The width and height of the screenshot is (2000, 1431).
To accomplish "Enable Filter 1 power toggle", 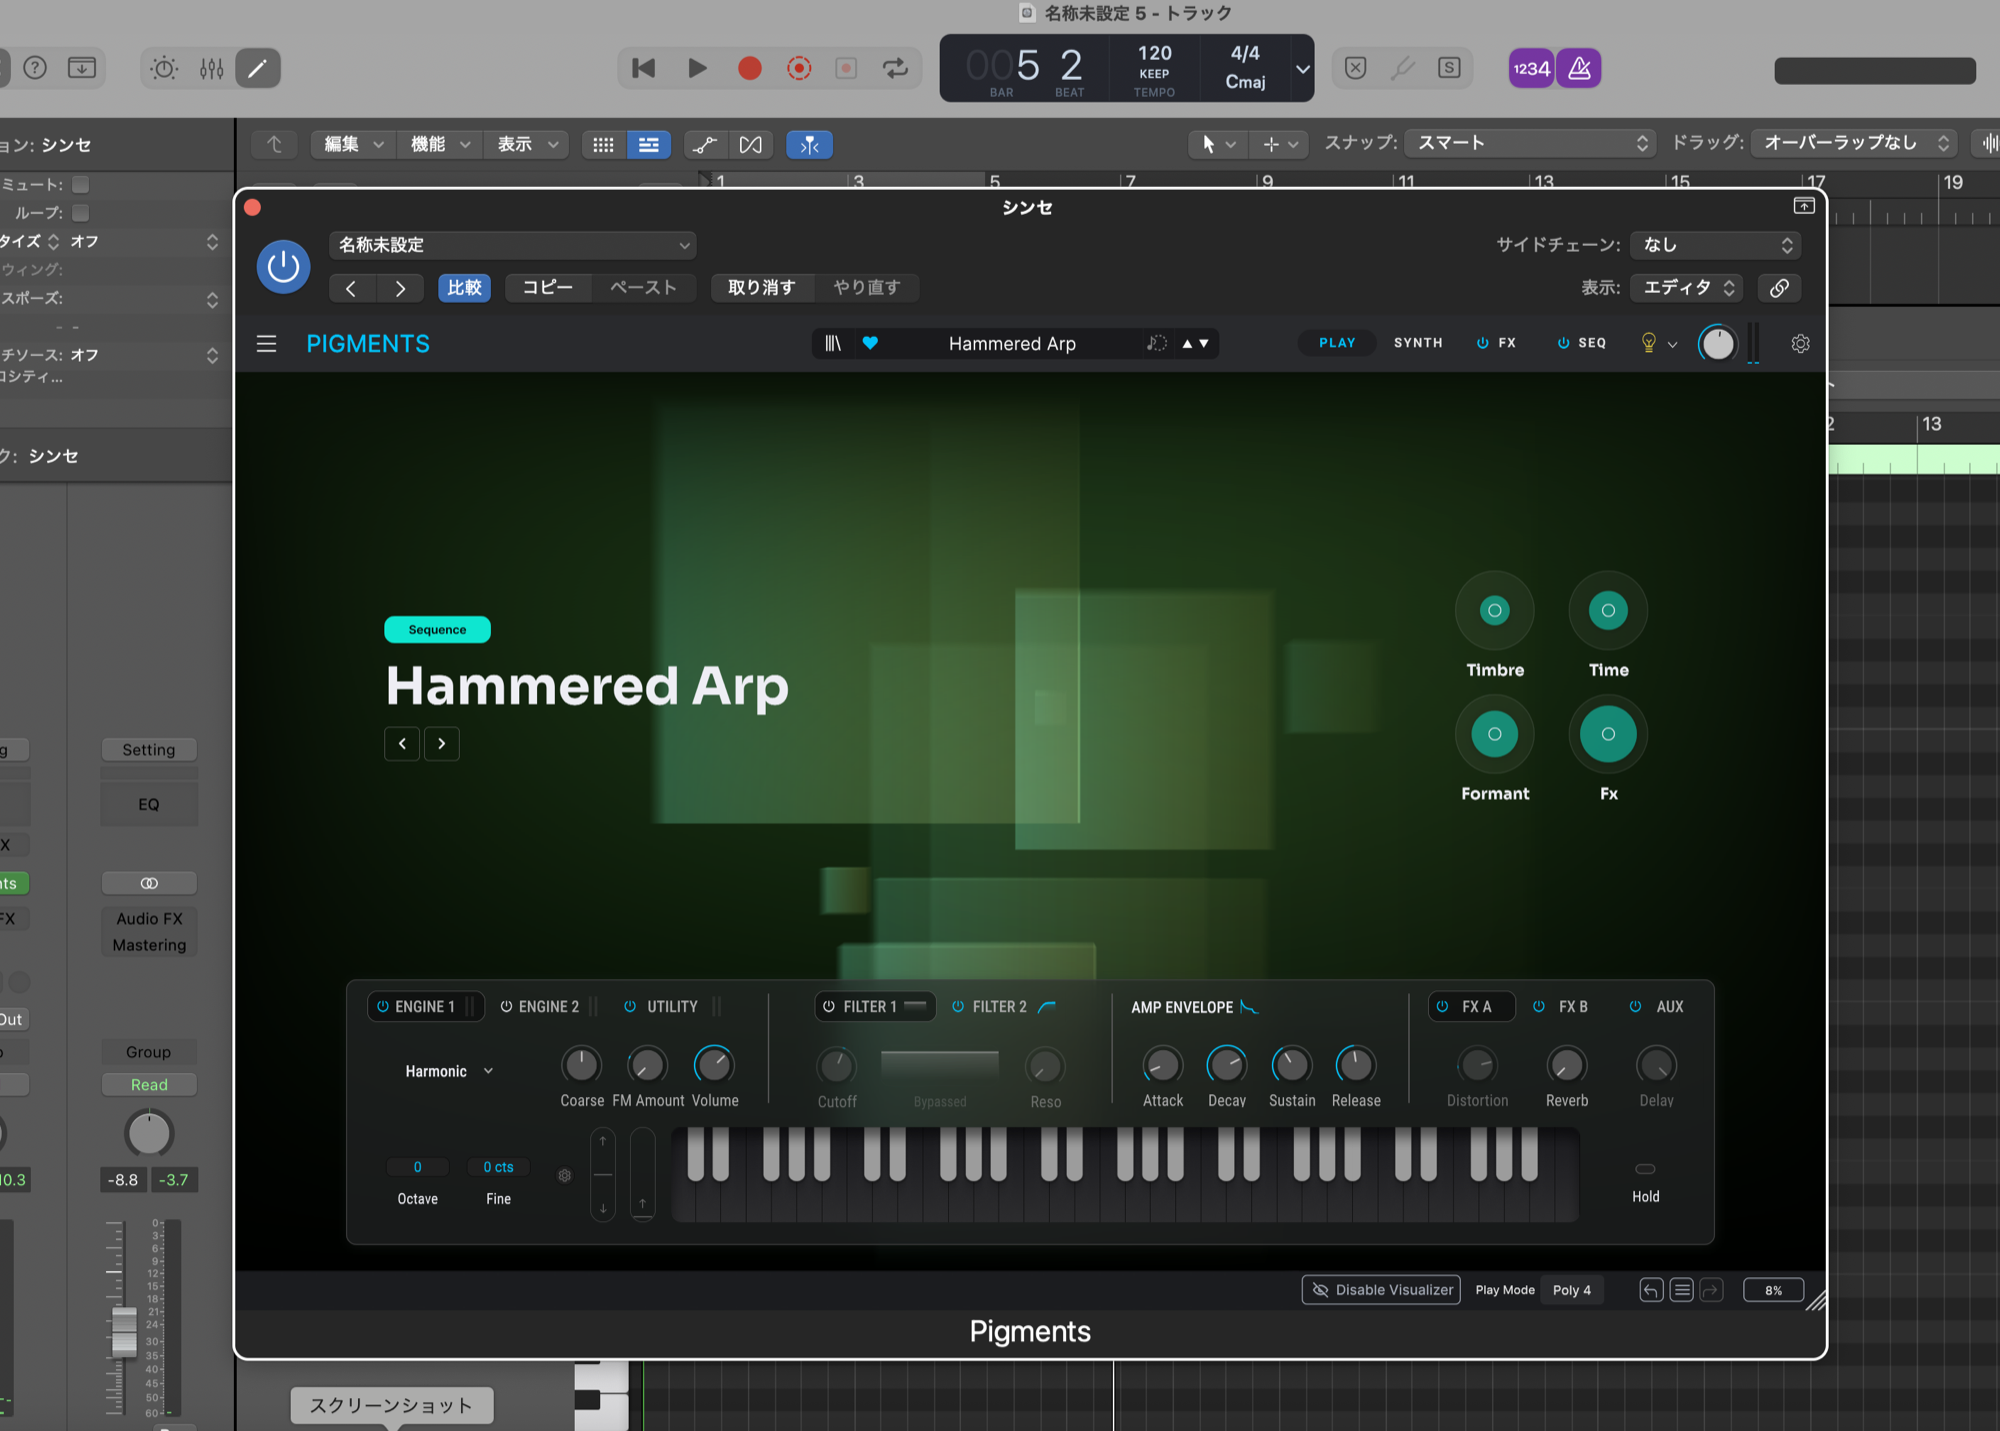I will pyautogui.click(x=828, y=1007).
